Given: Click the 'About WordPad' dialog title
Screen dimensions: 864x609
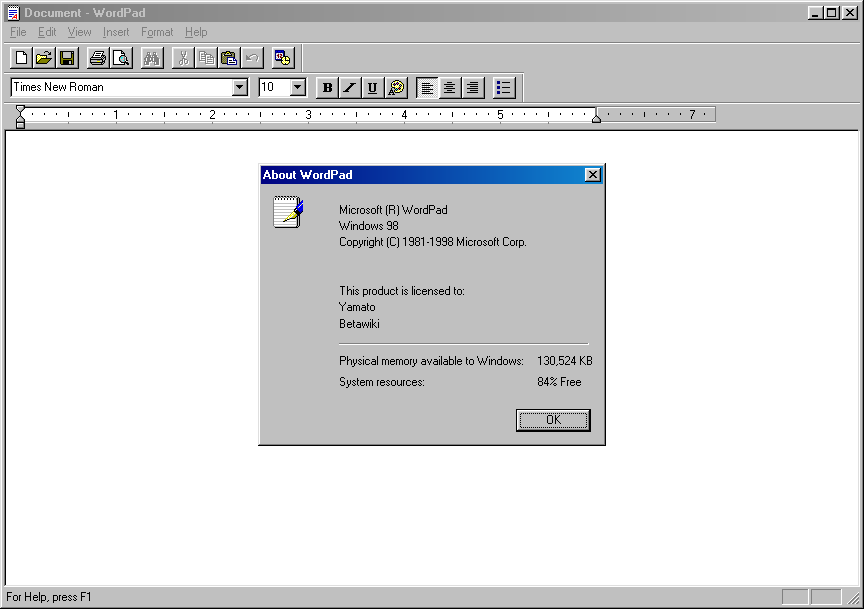Looking at the screenshot, I should [x=307, y=175].
